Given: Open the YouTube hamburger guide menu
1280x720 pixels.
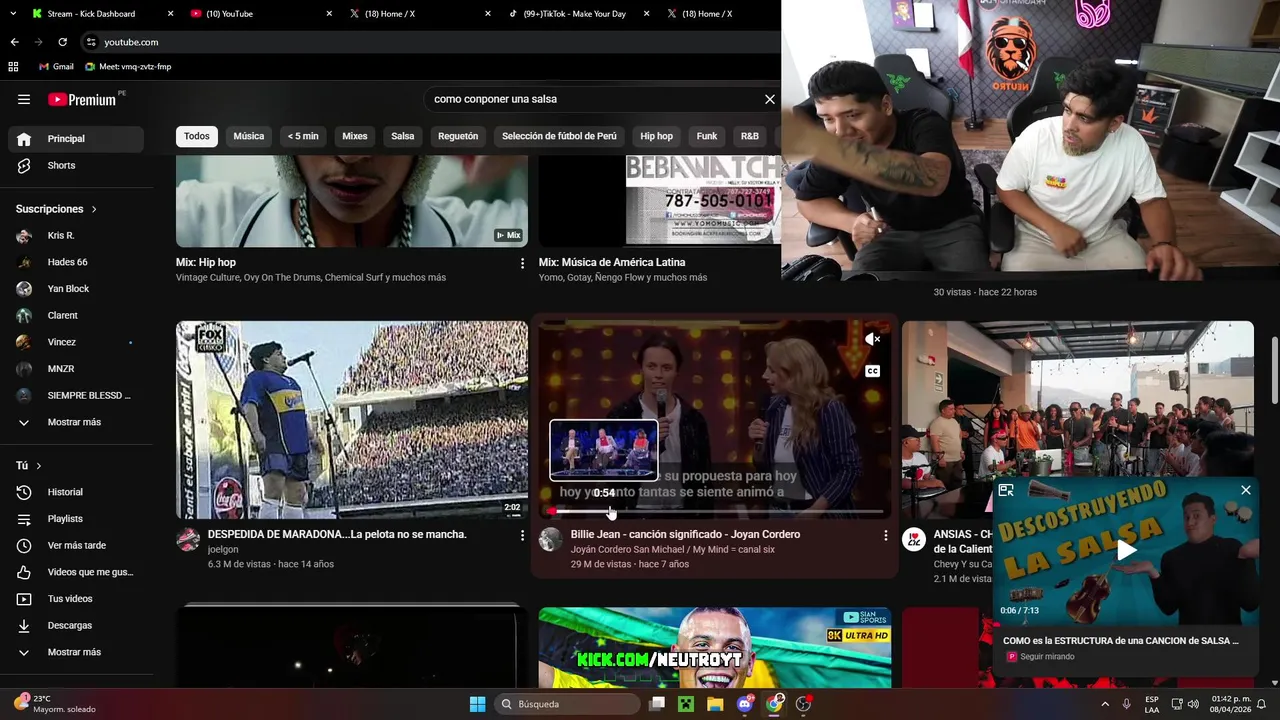Looking at the screenshot, I should (24, 99).
